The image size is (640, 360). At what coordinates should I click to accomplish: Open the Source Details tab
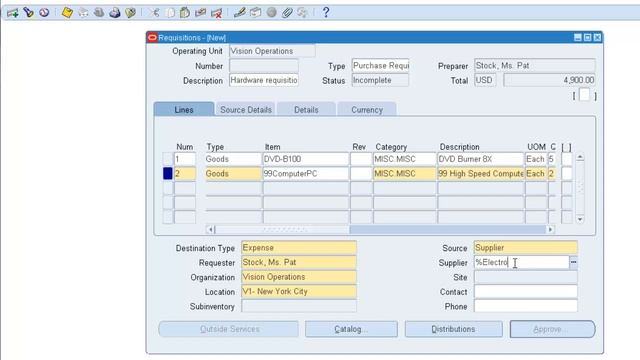coord(246,109)
